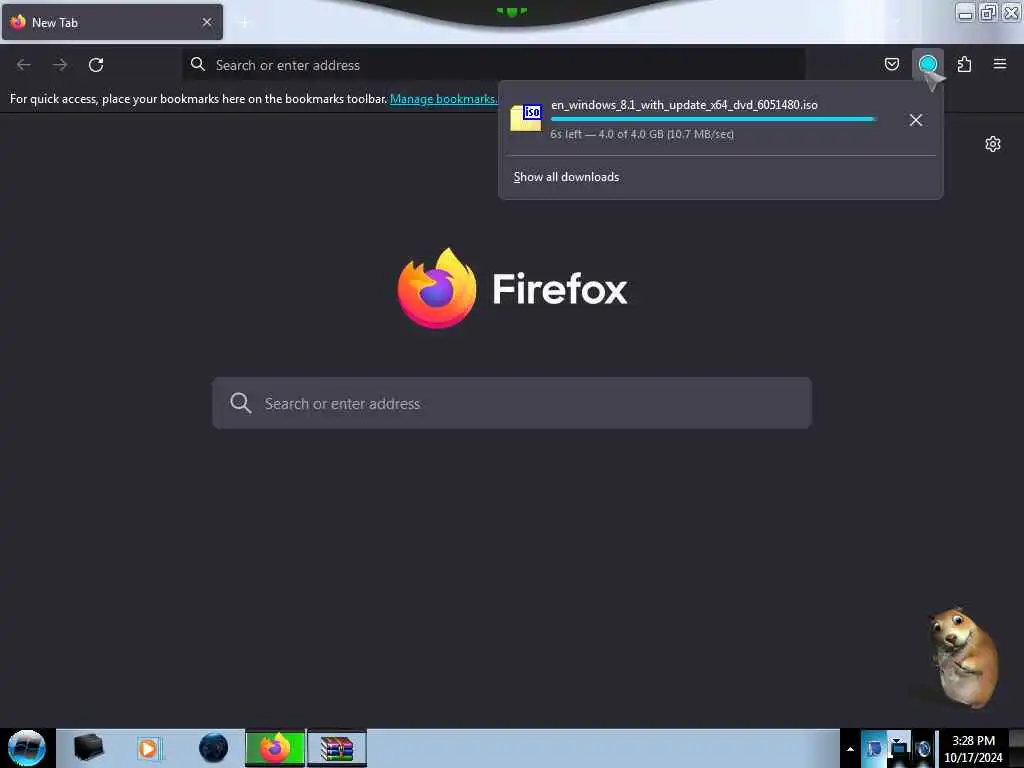Open New Tab page settings gear
This screenshot has width=1024, height=768.
pyautogui.click(x=993, y=144)
